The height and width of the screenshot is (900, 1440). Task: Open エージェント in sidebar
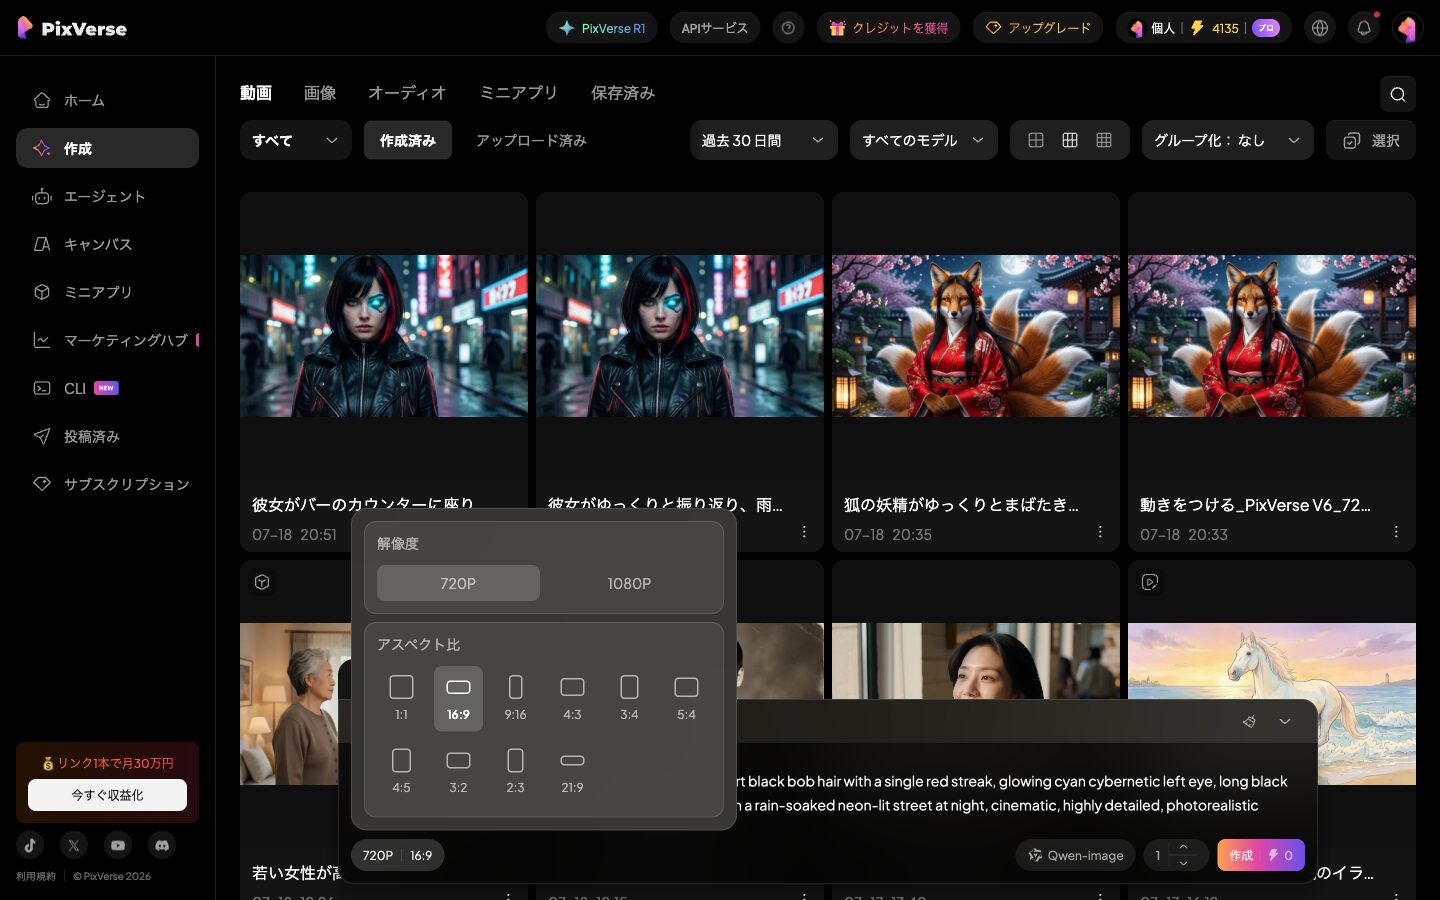(107, 196)
